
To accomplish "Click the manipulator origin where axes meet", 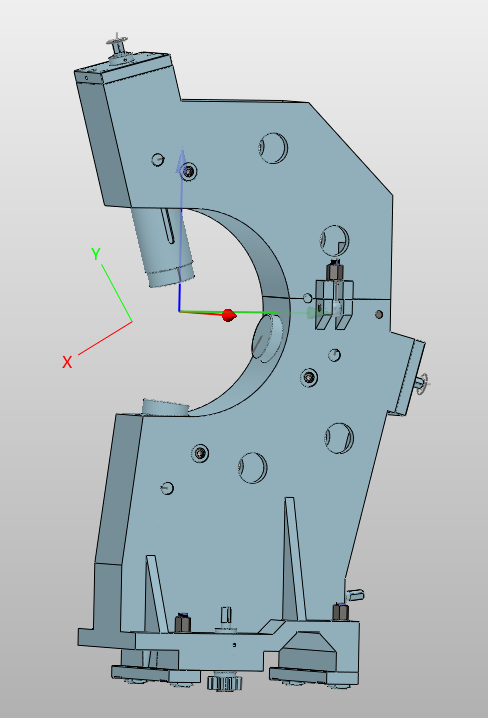I will pos(179,311).
